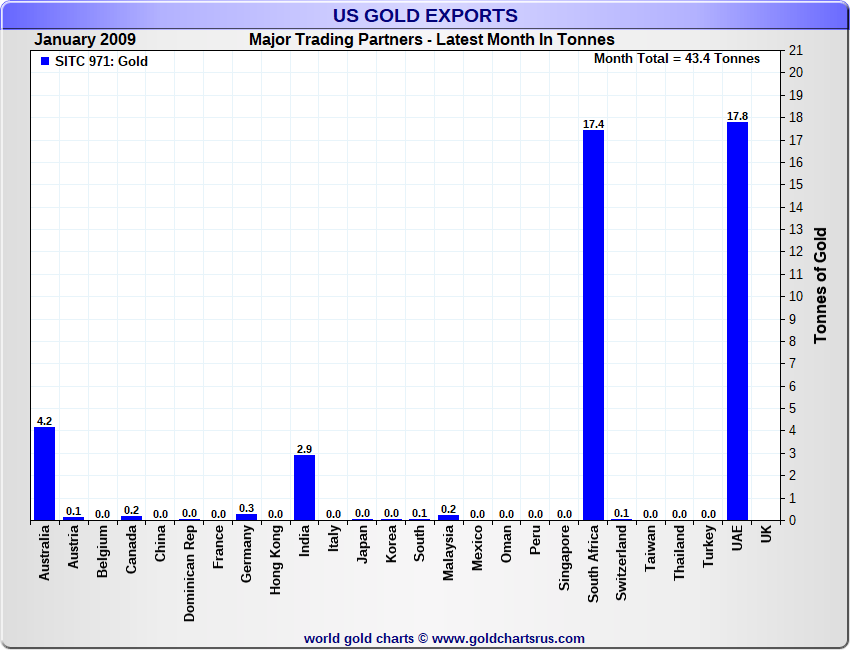Open the www.goldchartsrus.com footer link

coord(508,639)
